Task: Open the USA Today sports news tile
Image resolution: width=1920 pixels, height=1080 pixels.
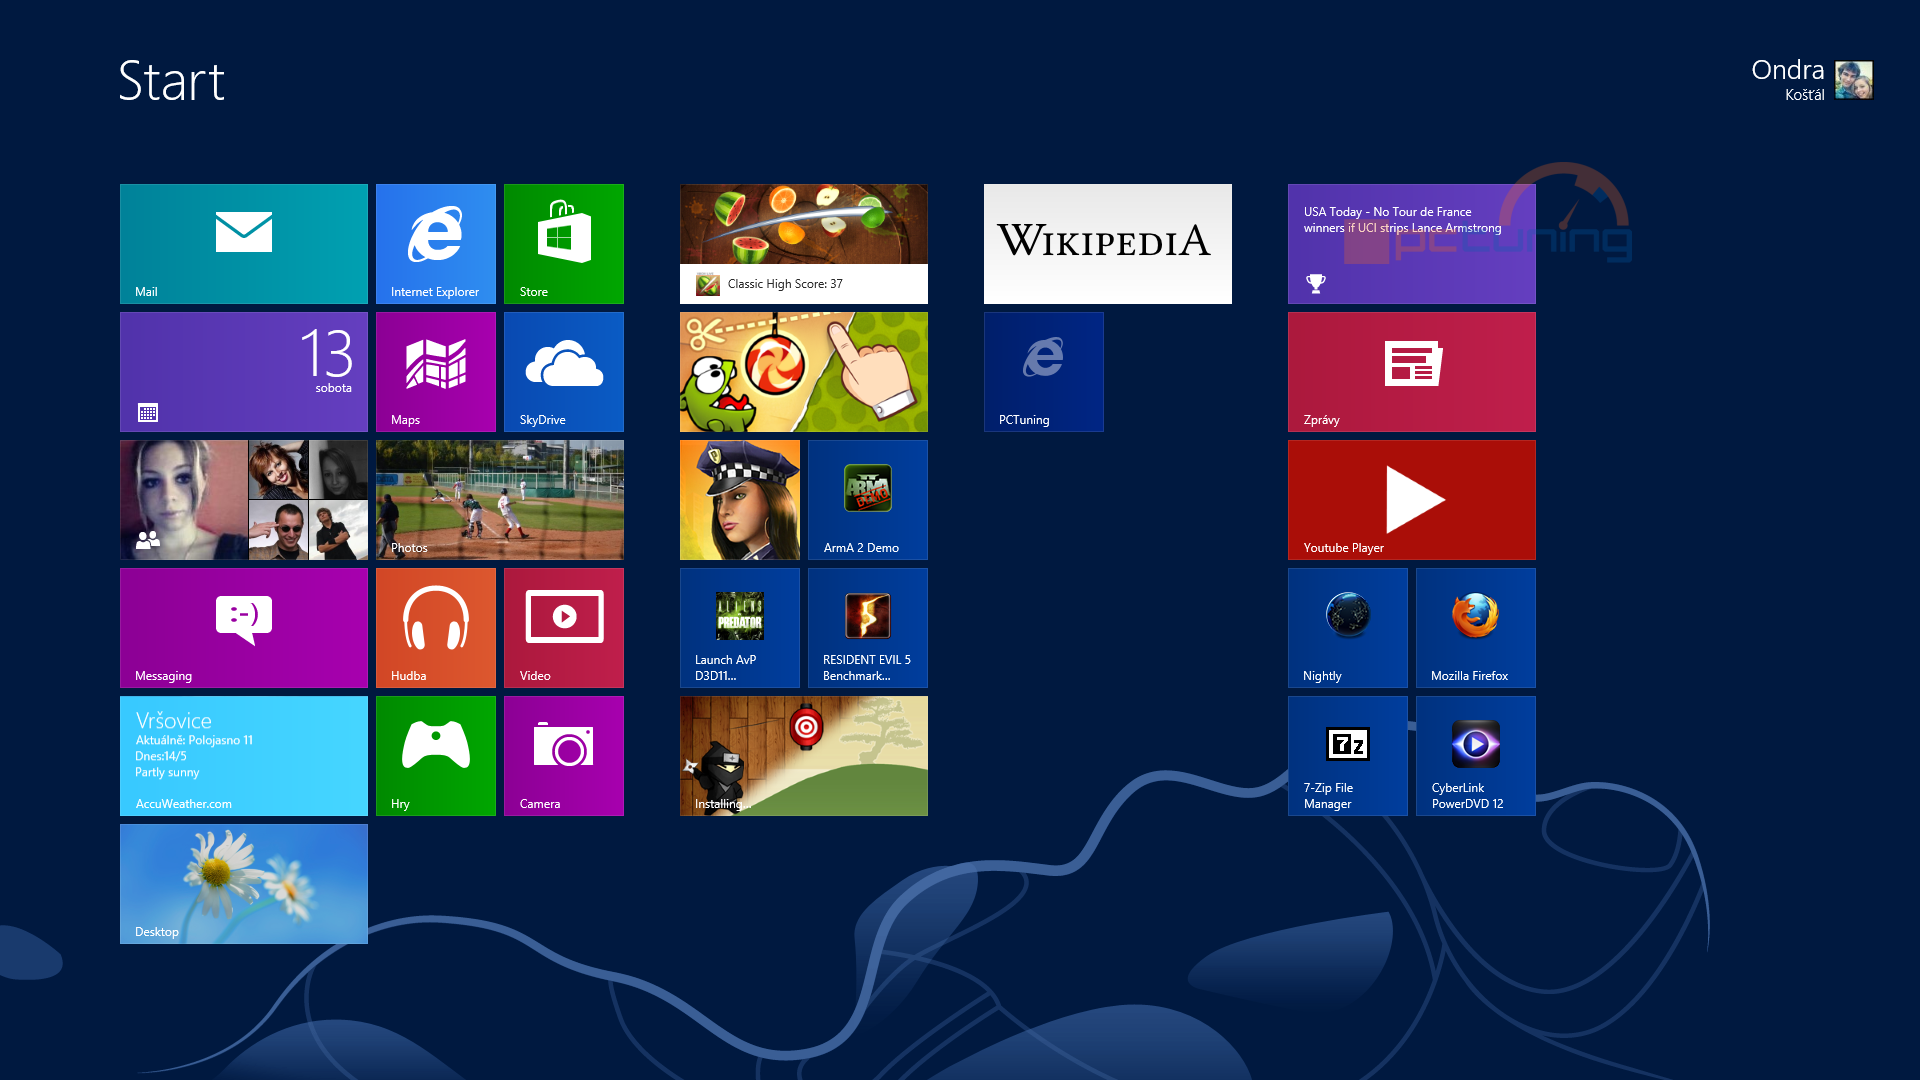Action: coord(1412,244)
